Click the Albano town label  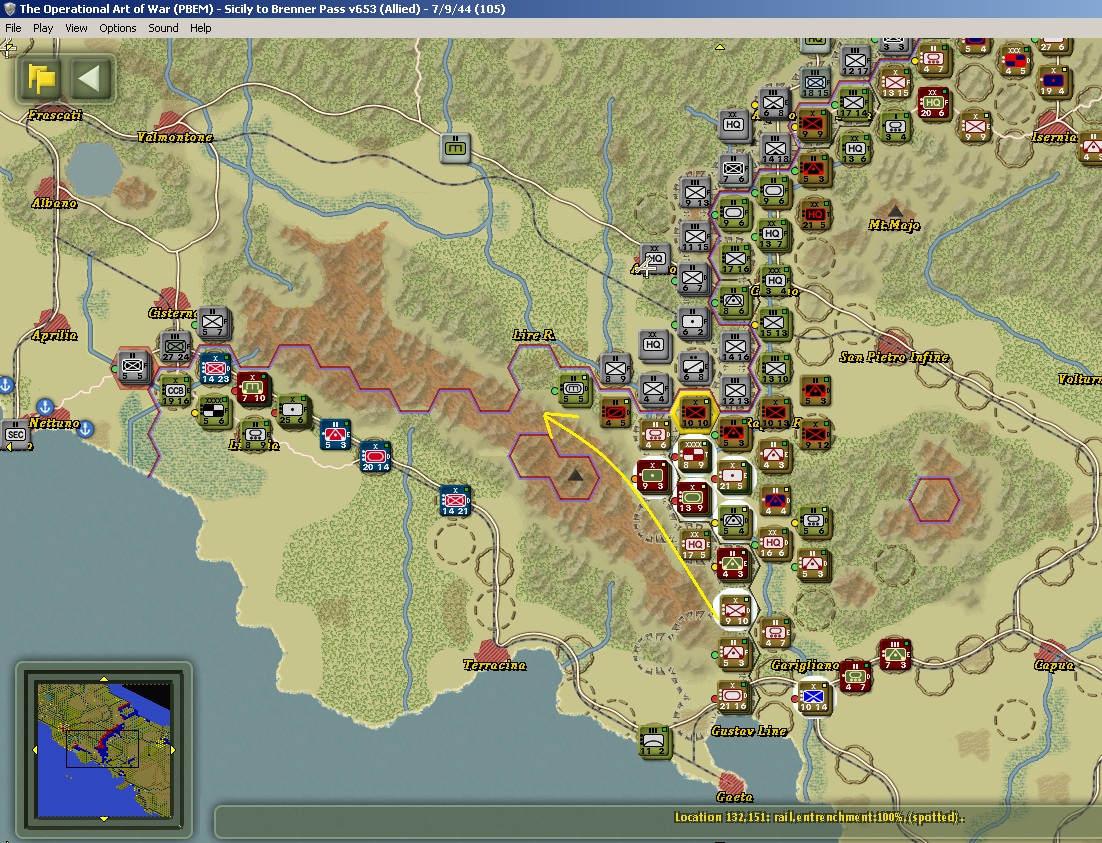[x=54, y=203]
